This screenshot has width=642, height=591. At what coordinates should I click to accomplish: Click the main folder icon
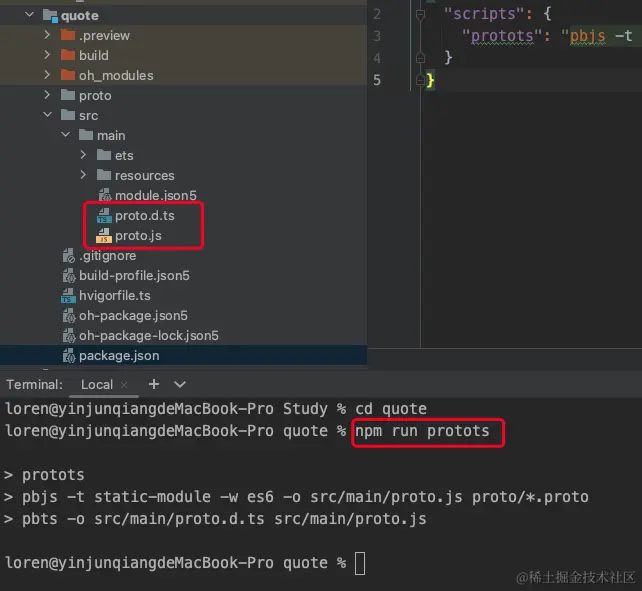pyautogui.click(x=86, y=135)
